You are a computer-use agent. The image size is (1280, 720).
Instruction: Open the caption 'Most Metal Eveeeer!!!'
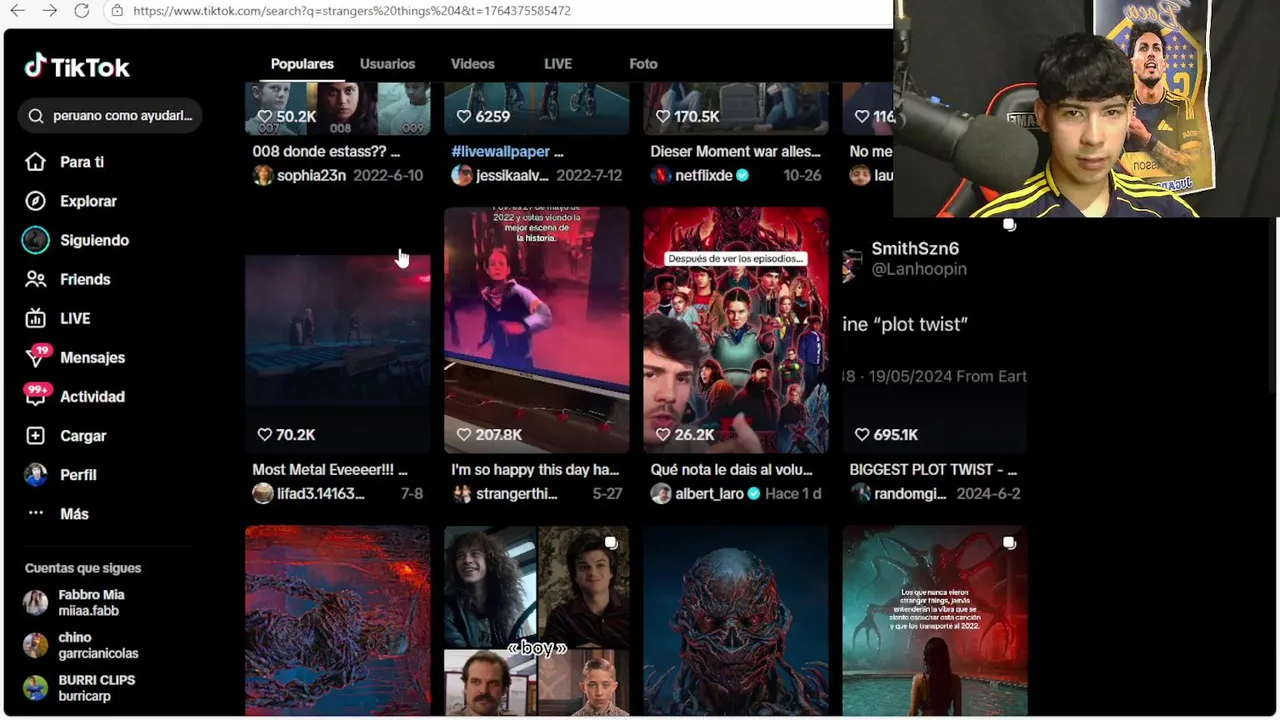coord(330,469)
